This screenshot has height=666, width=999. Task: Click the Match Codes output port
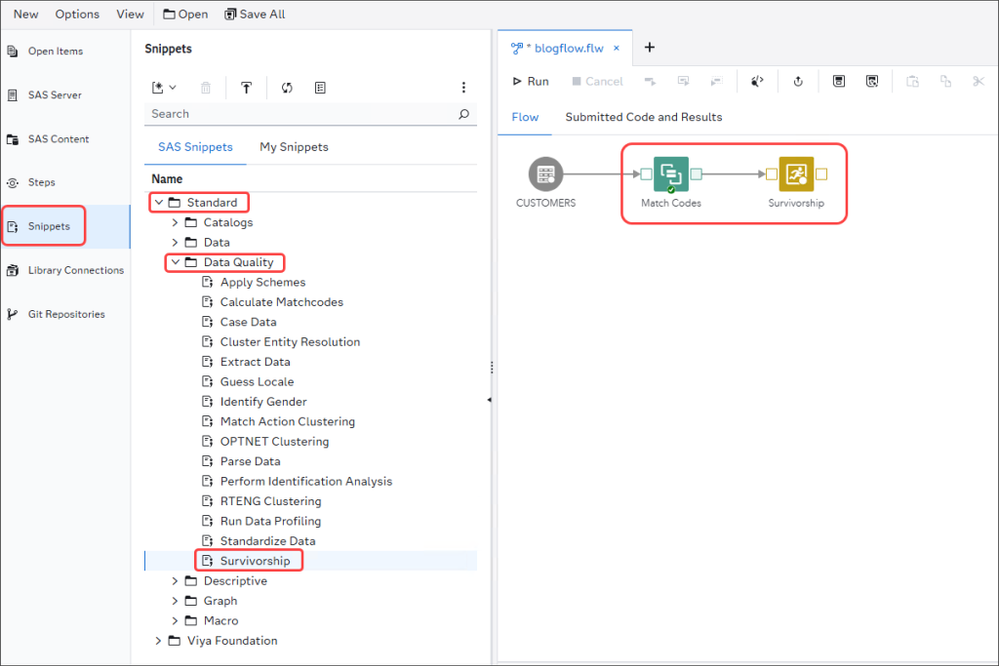[696, 174]
